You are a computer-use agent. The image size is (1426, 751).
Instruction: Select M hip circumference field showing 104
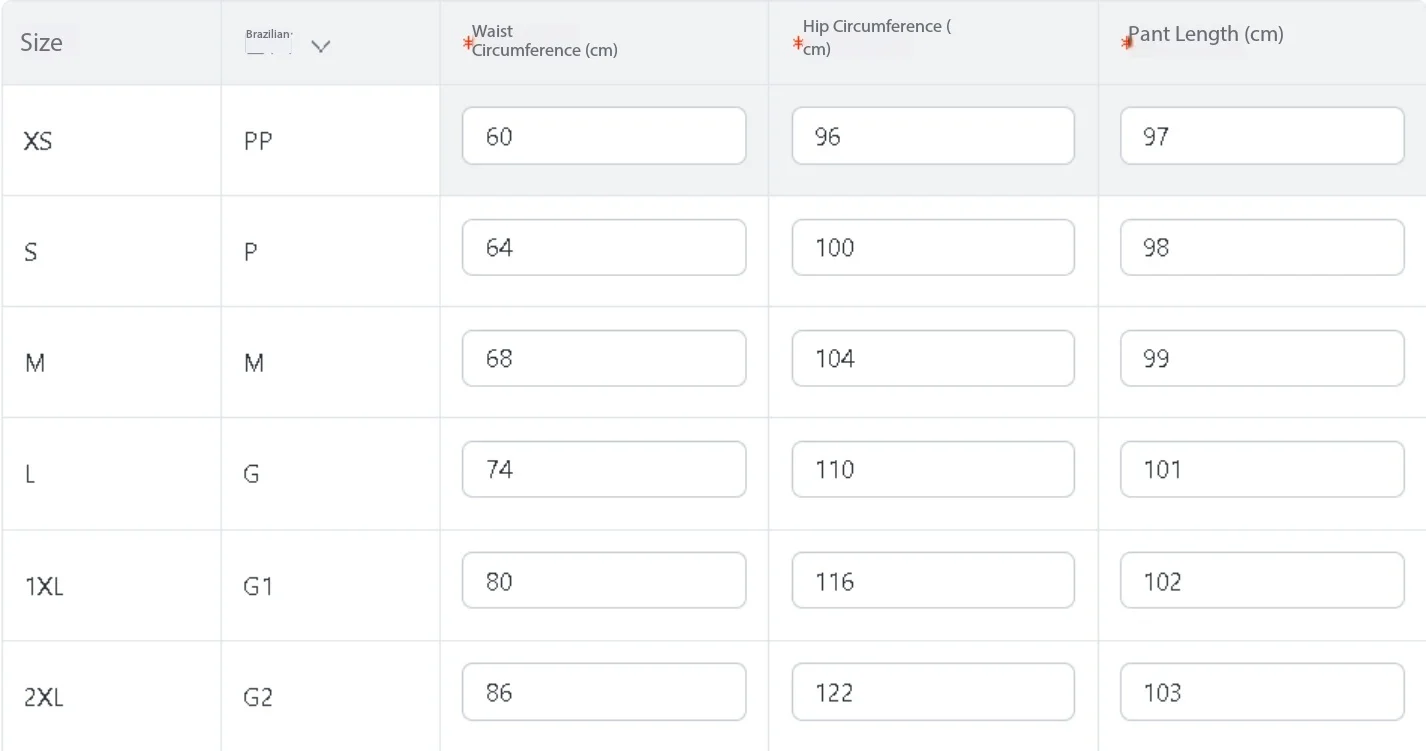[933, 358]
